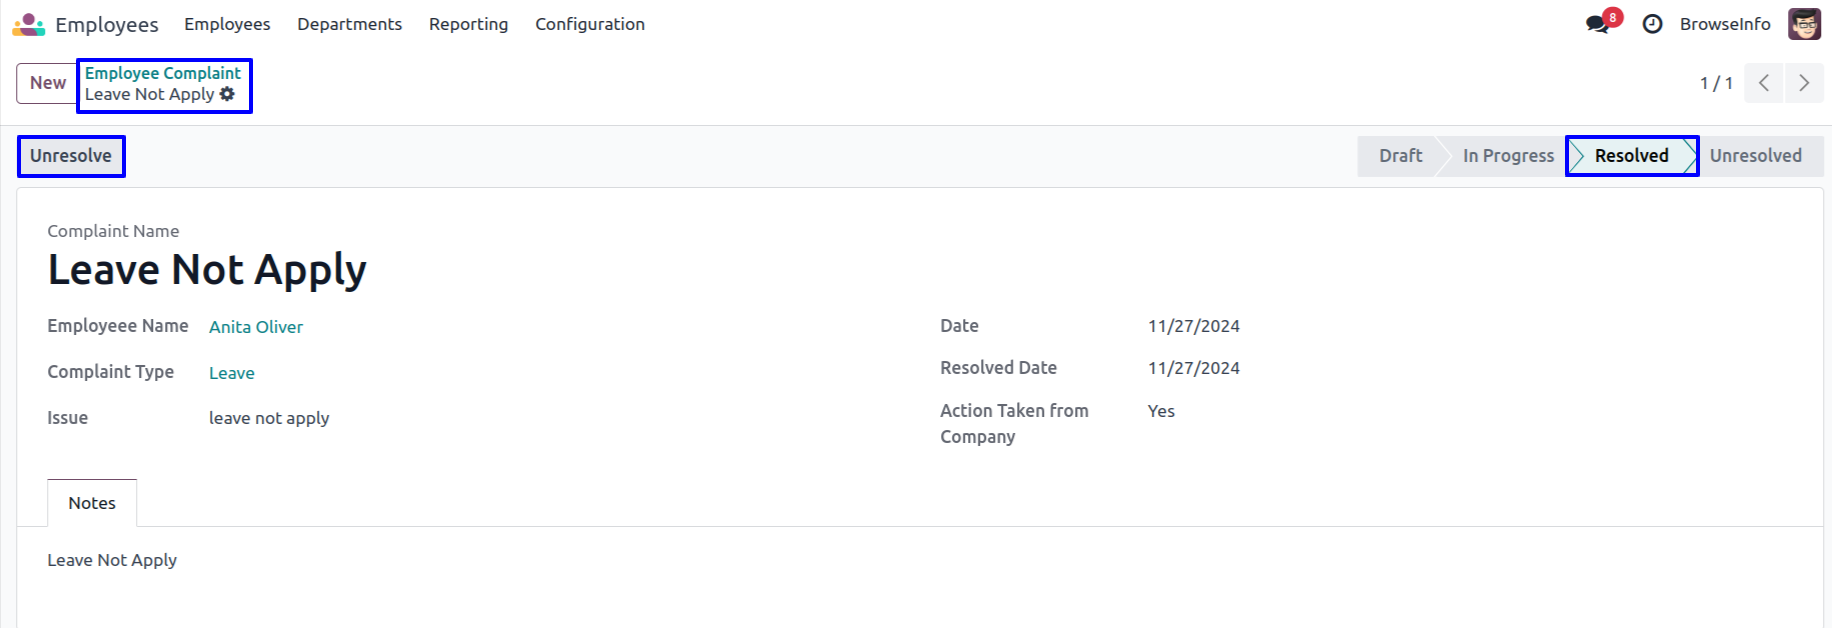Expand the Configuration menu

(590, 24)
